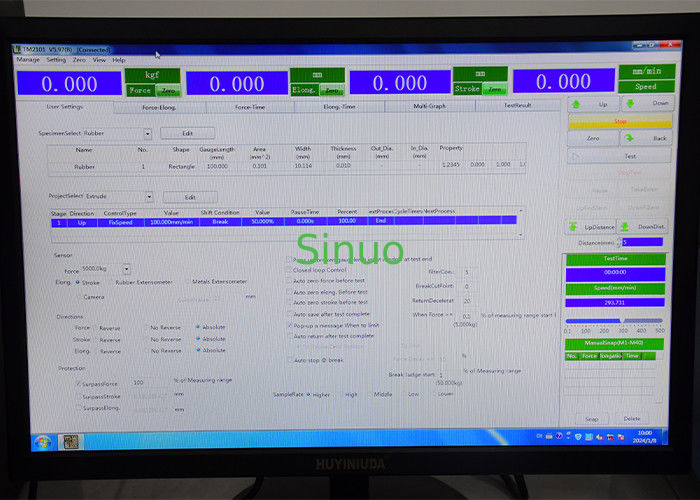The height and width of the screenshot is (500, 700).
Task: Open the Setting menu
Action: pos(56,60)
